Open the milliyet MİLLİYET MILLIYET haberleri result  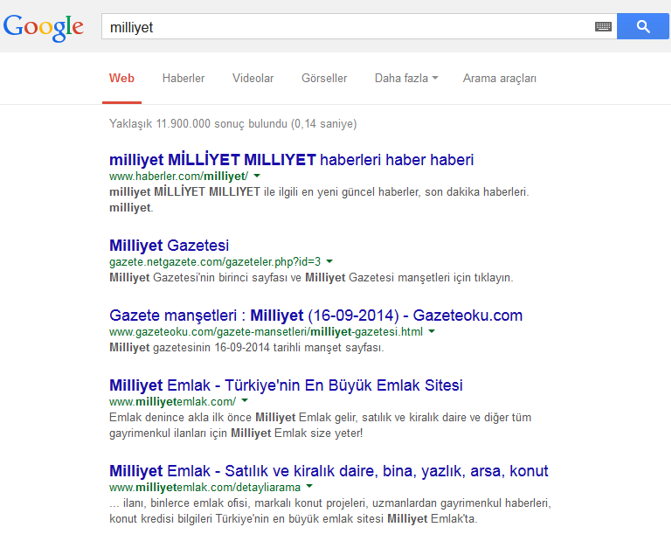291,160
